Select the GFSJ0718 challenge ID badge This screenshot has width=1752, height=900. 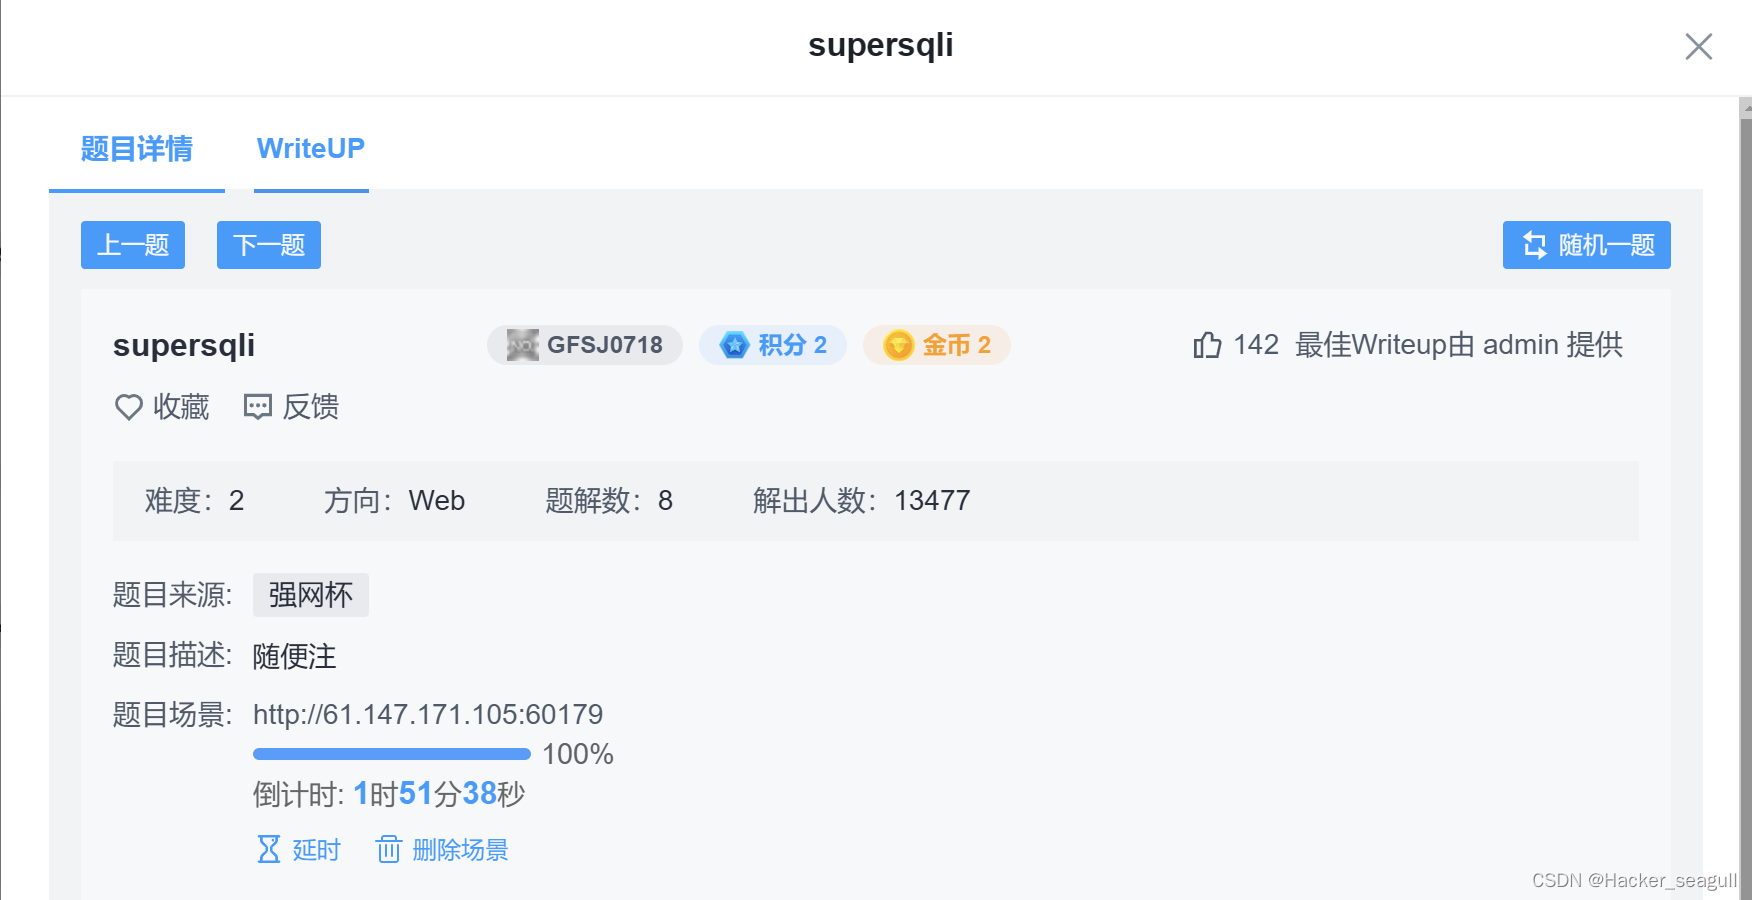[x=584, y=344]
